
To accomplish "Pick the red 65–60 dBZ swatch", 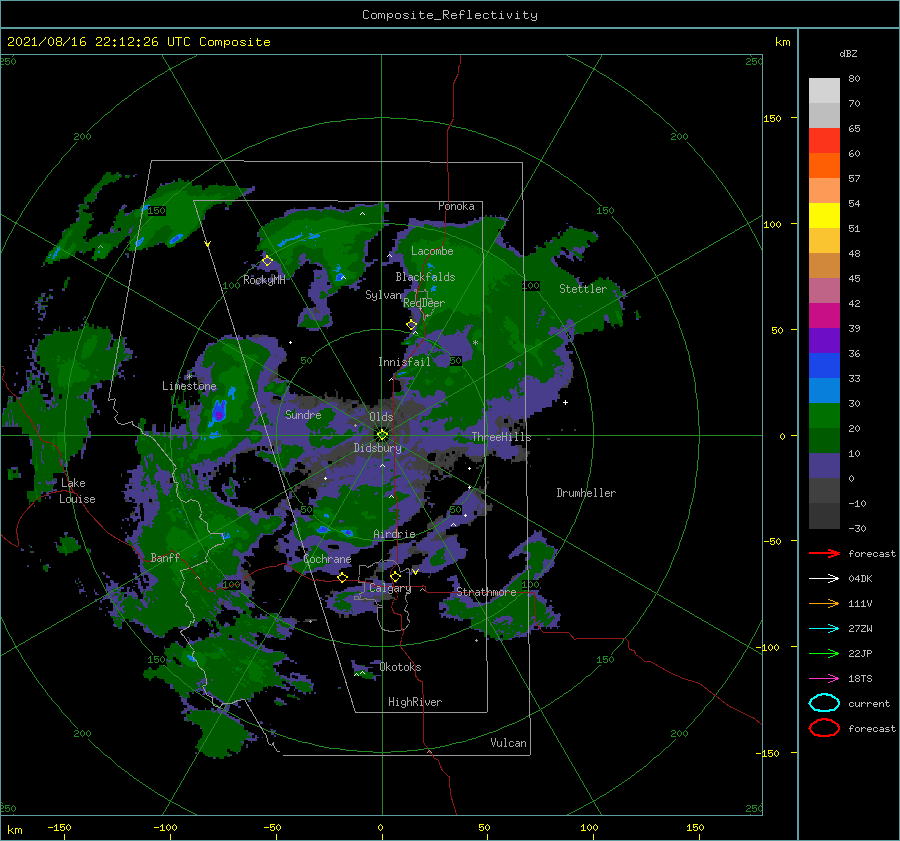I will tap(824, 141).
